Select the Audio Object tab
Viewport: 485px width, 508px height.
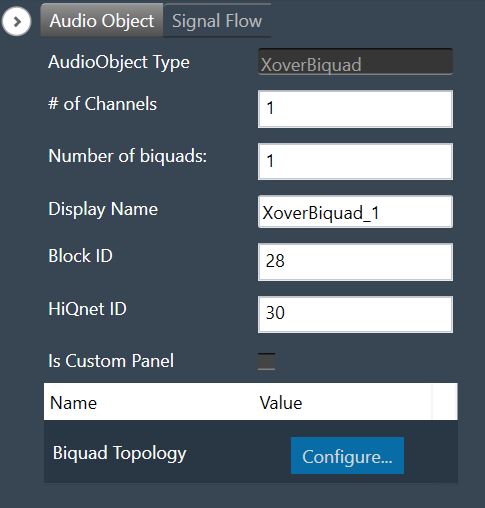pos(102,21)
